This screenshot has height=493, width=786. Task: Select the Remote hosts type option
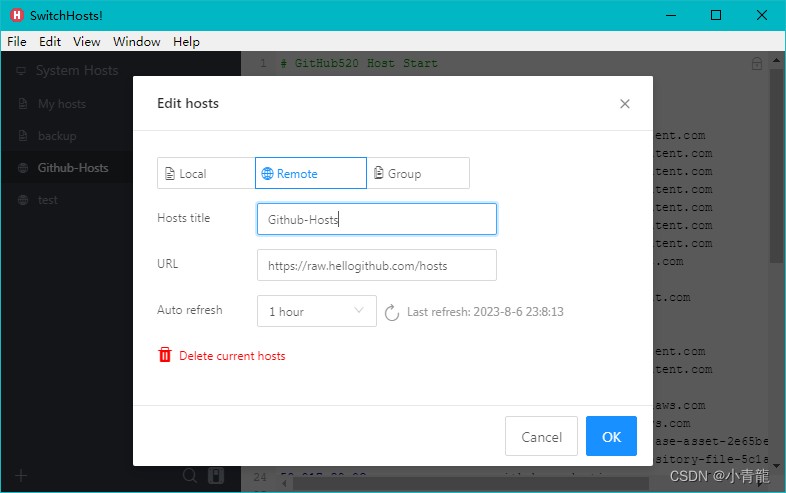click(x=311, y=173)
